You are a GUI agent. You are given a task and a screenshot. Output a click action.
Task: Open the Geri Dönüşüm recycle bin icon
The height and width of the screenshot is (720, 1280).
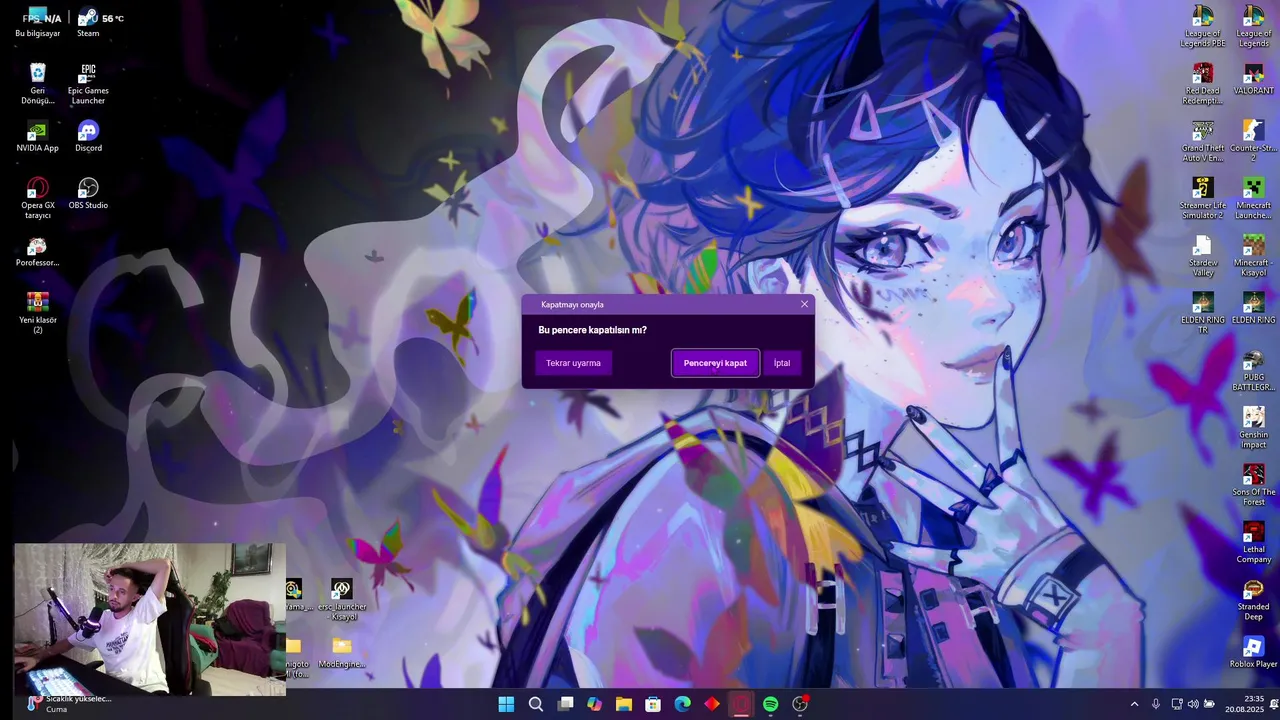pos(38,84)
